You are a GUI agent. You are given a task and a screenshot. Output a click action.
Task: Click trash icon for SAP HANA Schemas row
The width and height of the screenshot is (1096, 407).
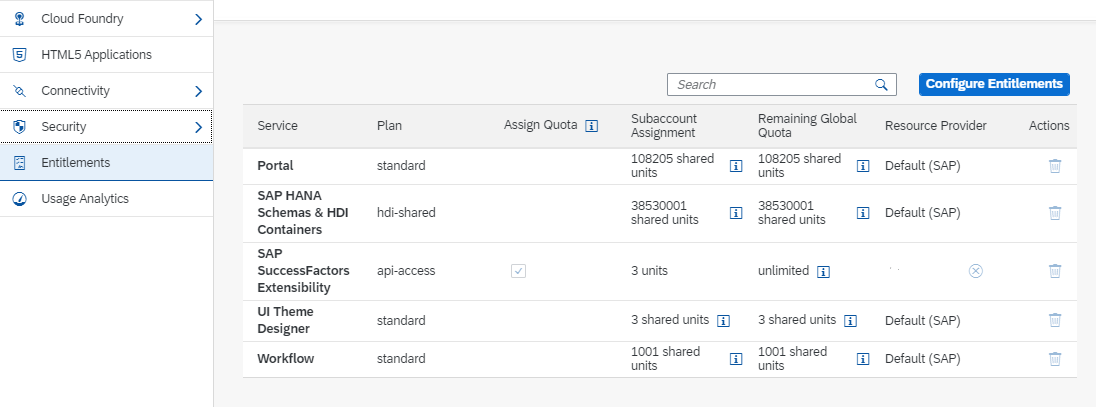[x=1055, y=213]
